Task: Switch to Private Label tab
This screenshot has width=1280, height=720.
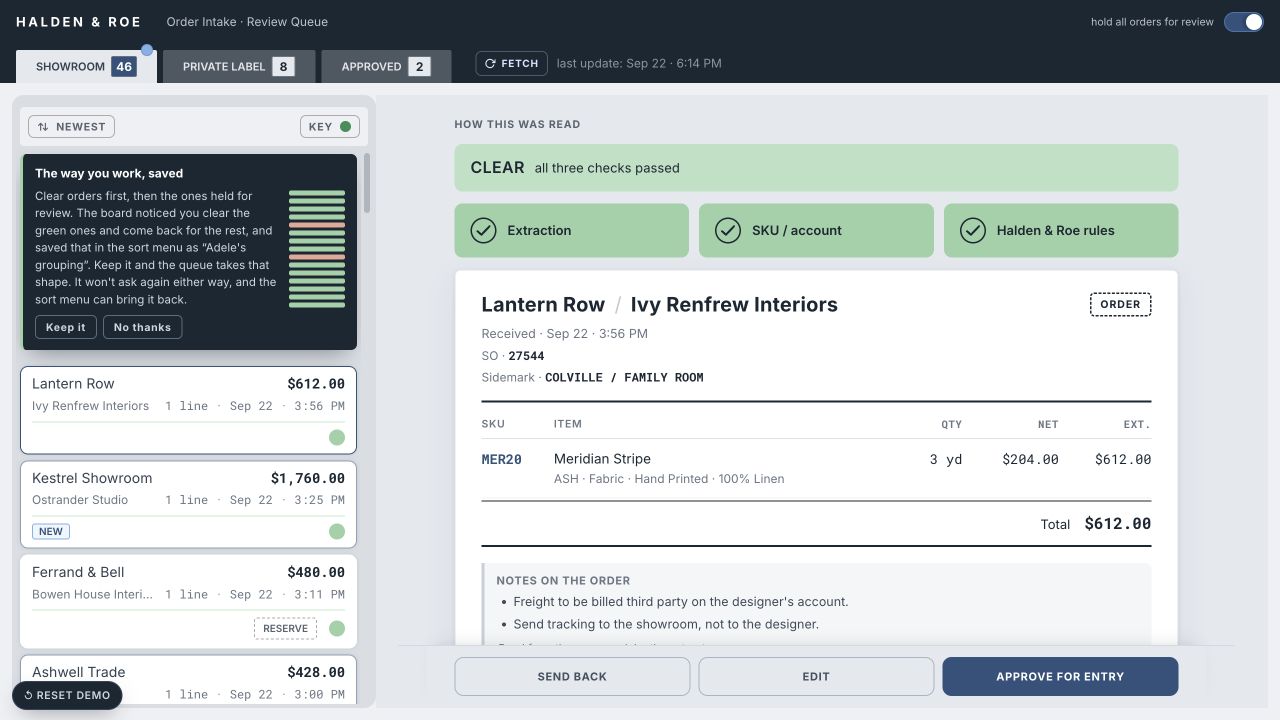Action: pyautogui.click(x=239, y=66)
